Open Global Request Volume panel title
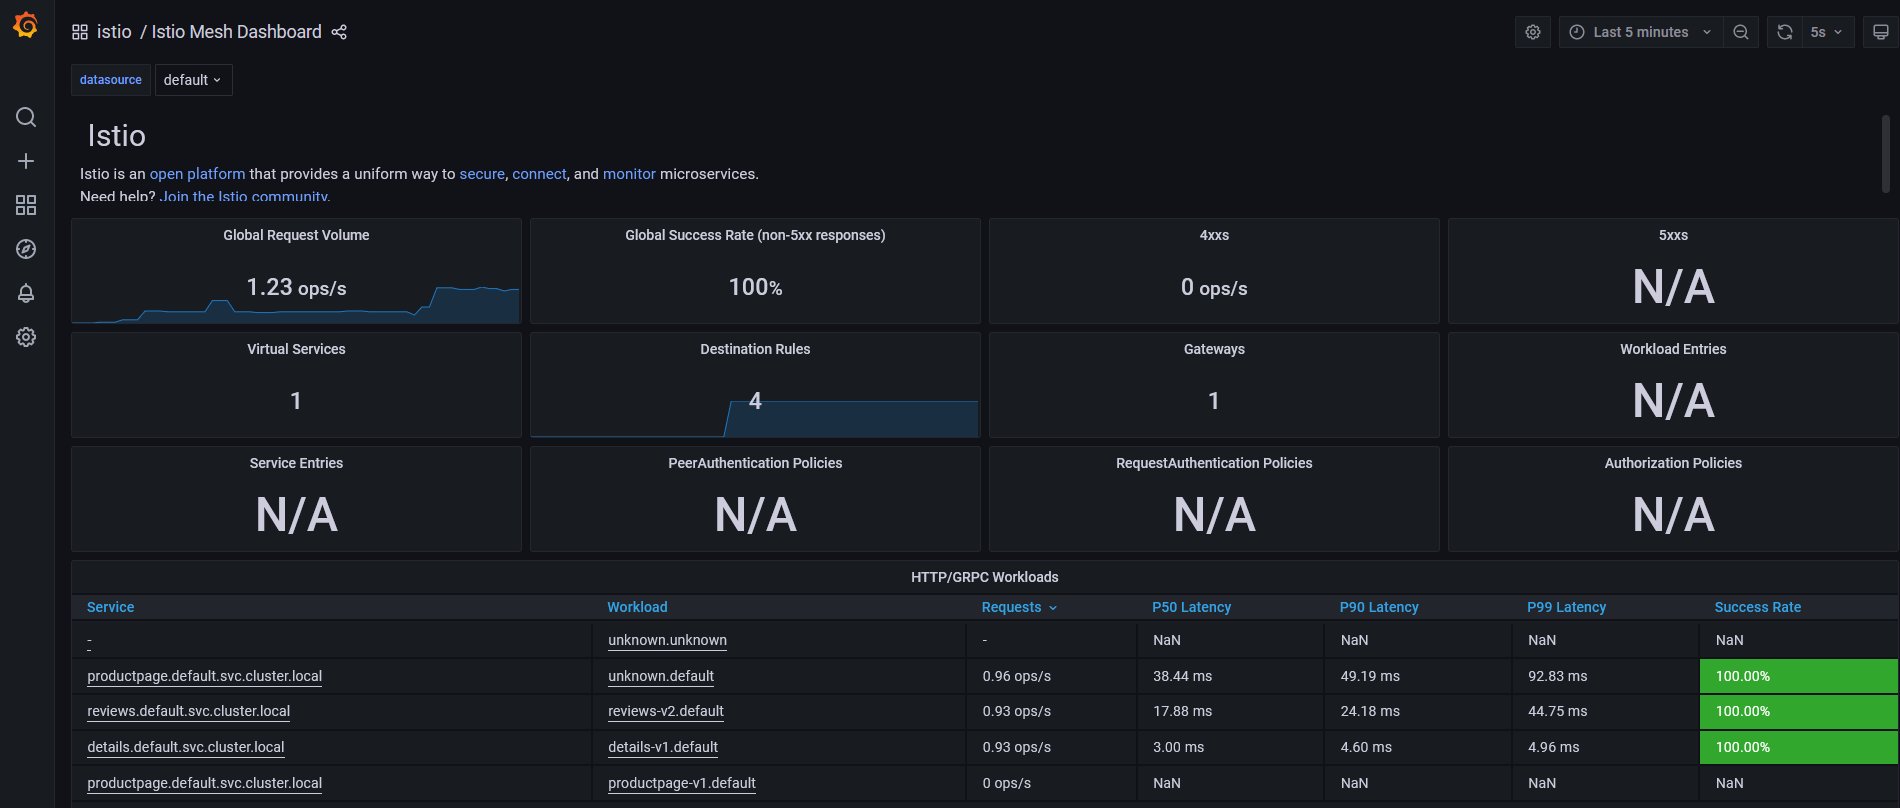Screen dimensions: 1900x808 click(296, 235)
